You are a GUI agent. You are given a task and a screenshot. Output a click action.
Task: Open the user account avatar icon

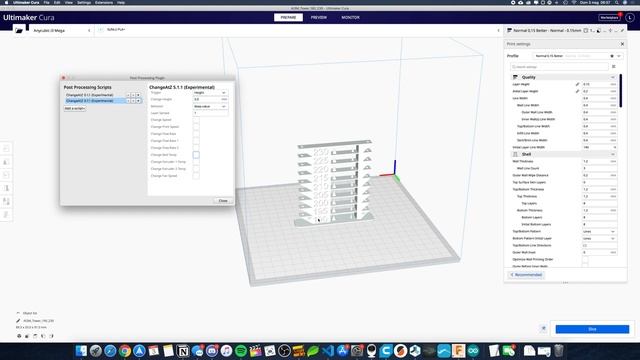pos(630,18)
